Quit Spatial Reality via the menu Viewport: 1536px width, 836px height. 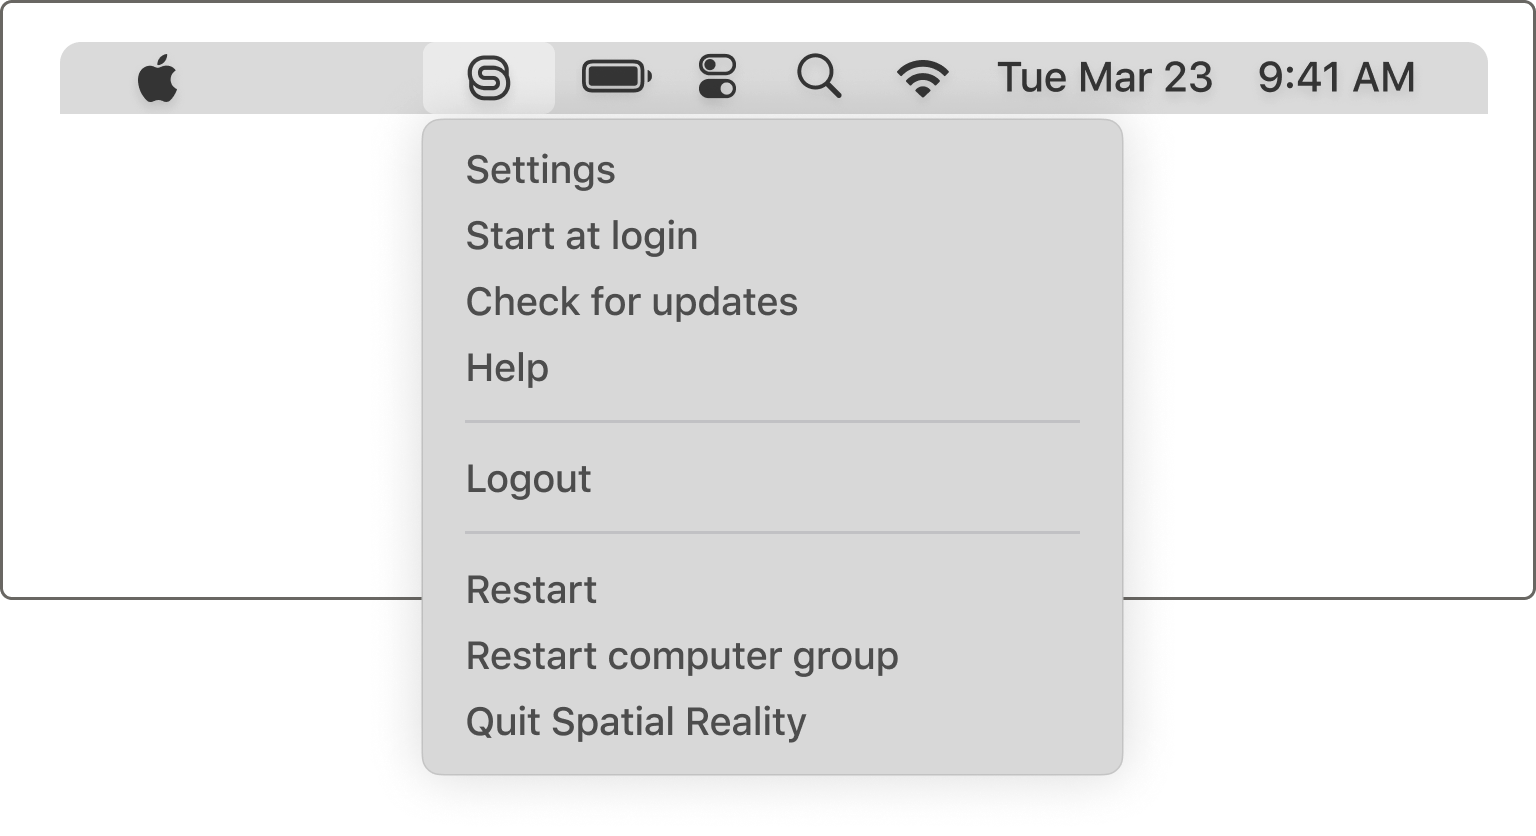point(636,721)
